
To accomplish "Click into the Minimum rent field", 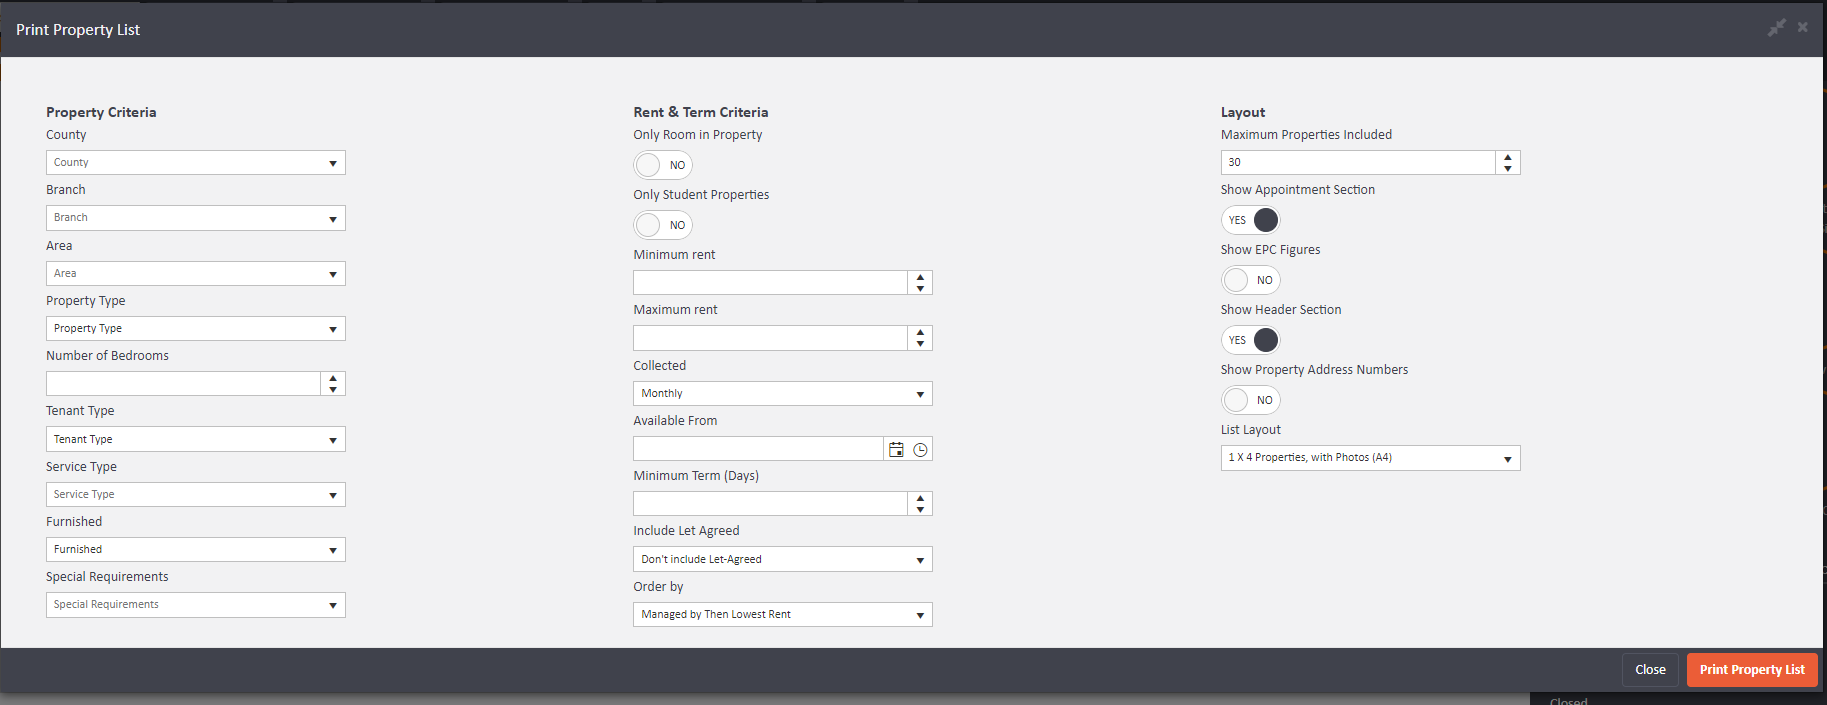I will pos(770,283).
